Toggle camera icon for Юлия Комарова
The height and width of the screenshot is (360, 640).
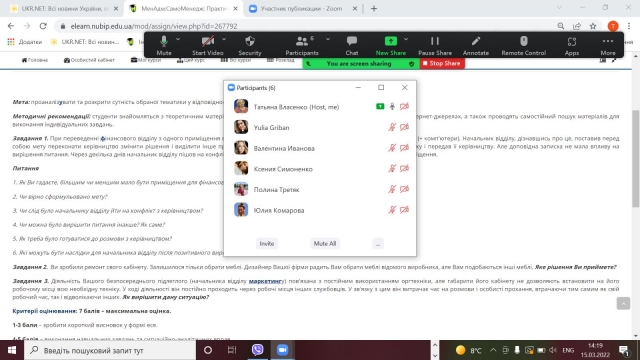click(x=404, y=210)
